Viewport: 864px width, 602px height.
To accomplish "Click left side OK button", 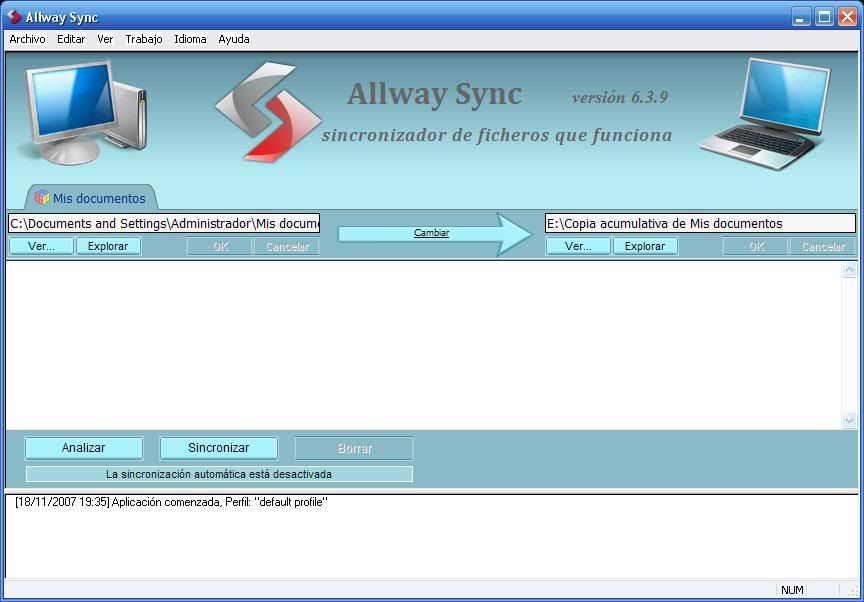I will click(x=220, y=246).
